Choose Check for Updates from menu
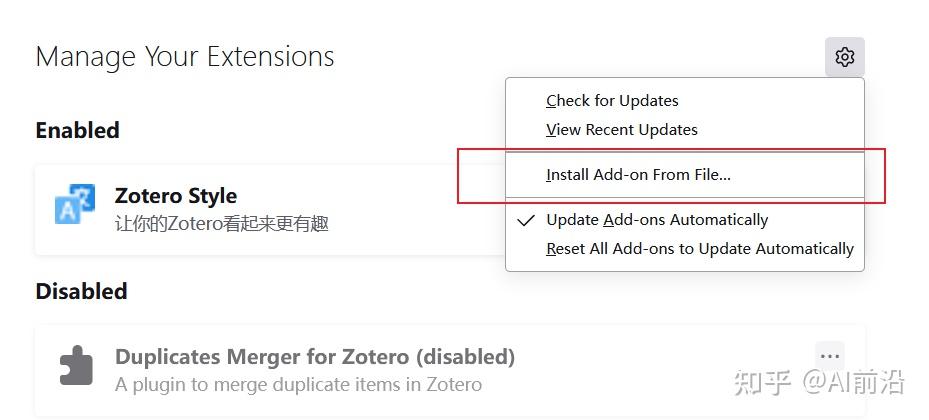The height and width of the screenshot is (420, 929). pos(612,101)
